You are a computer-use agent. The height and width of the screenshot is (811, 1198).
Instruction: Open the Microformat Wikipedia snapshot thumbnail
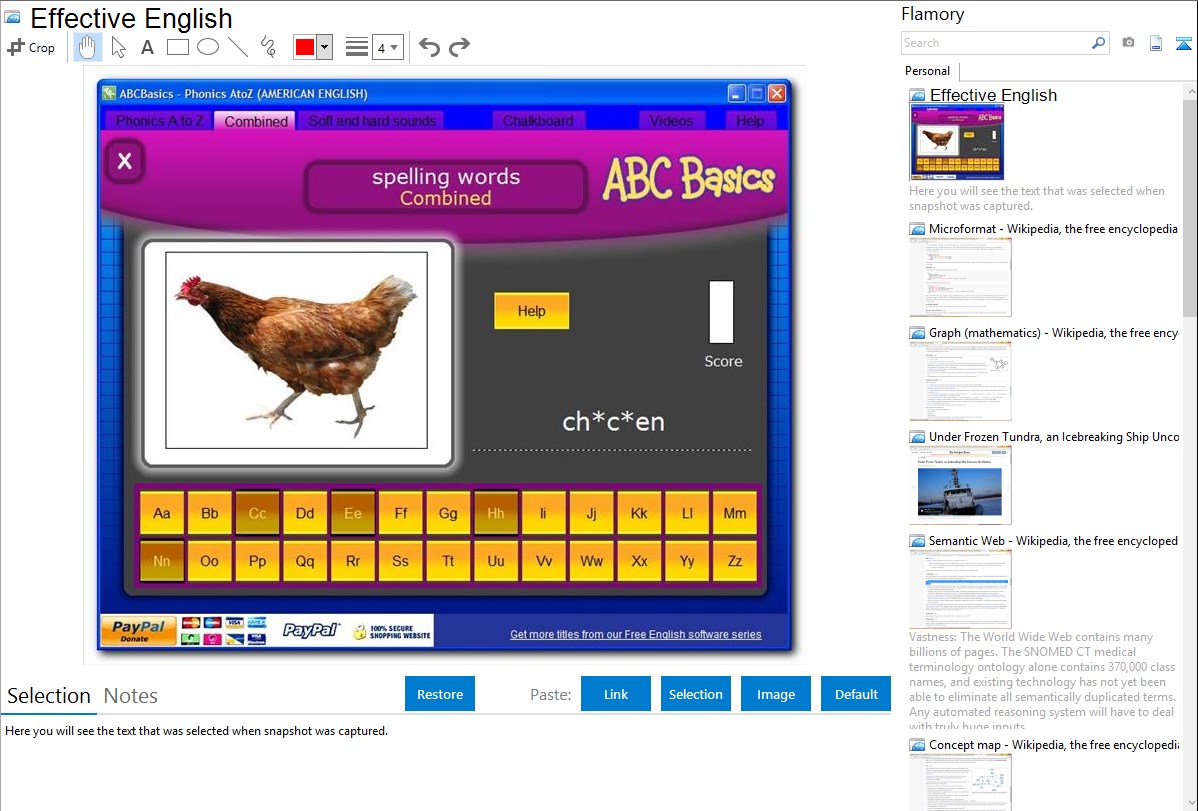click(960, 277)
